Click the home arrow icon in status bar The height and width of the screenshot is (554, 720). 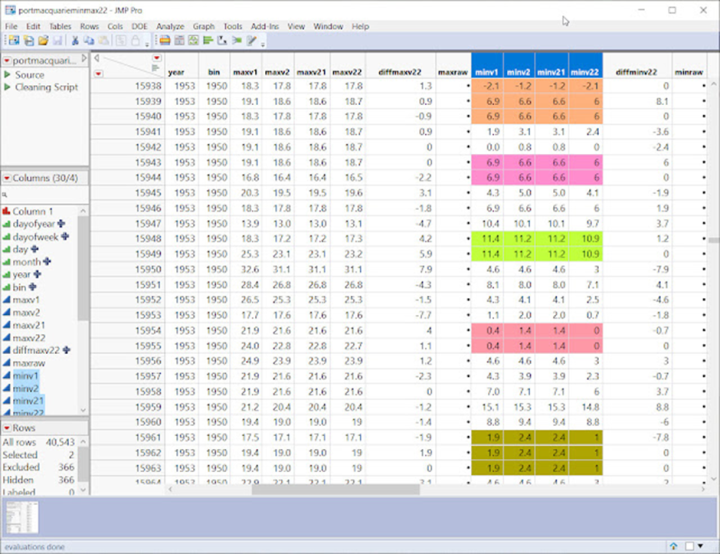[x=674, y=545]
